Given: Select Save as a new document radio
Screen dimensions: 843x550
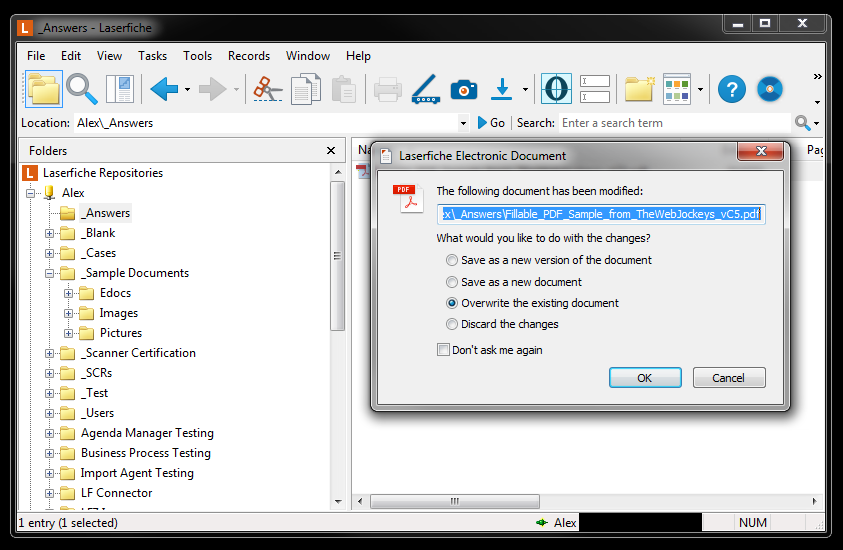Looking at the screenshot, I should [452, 282].
